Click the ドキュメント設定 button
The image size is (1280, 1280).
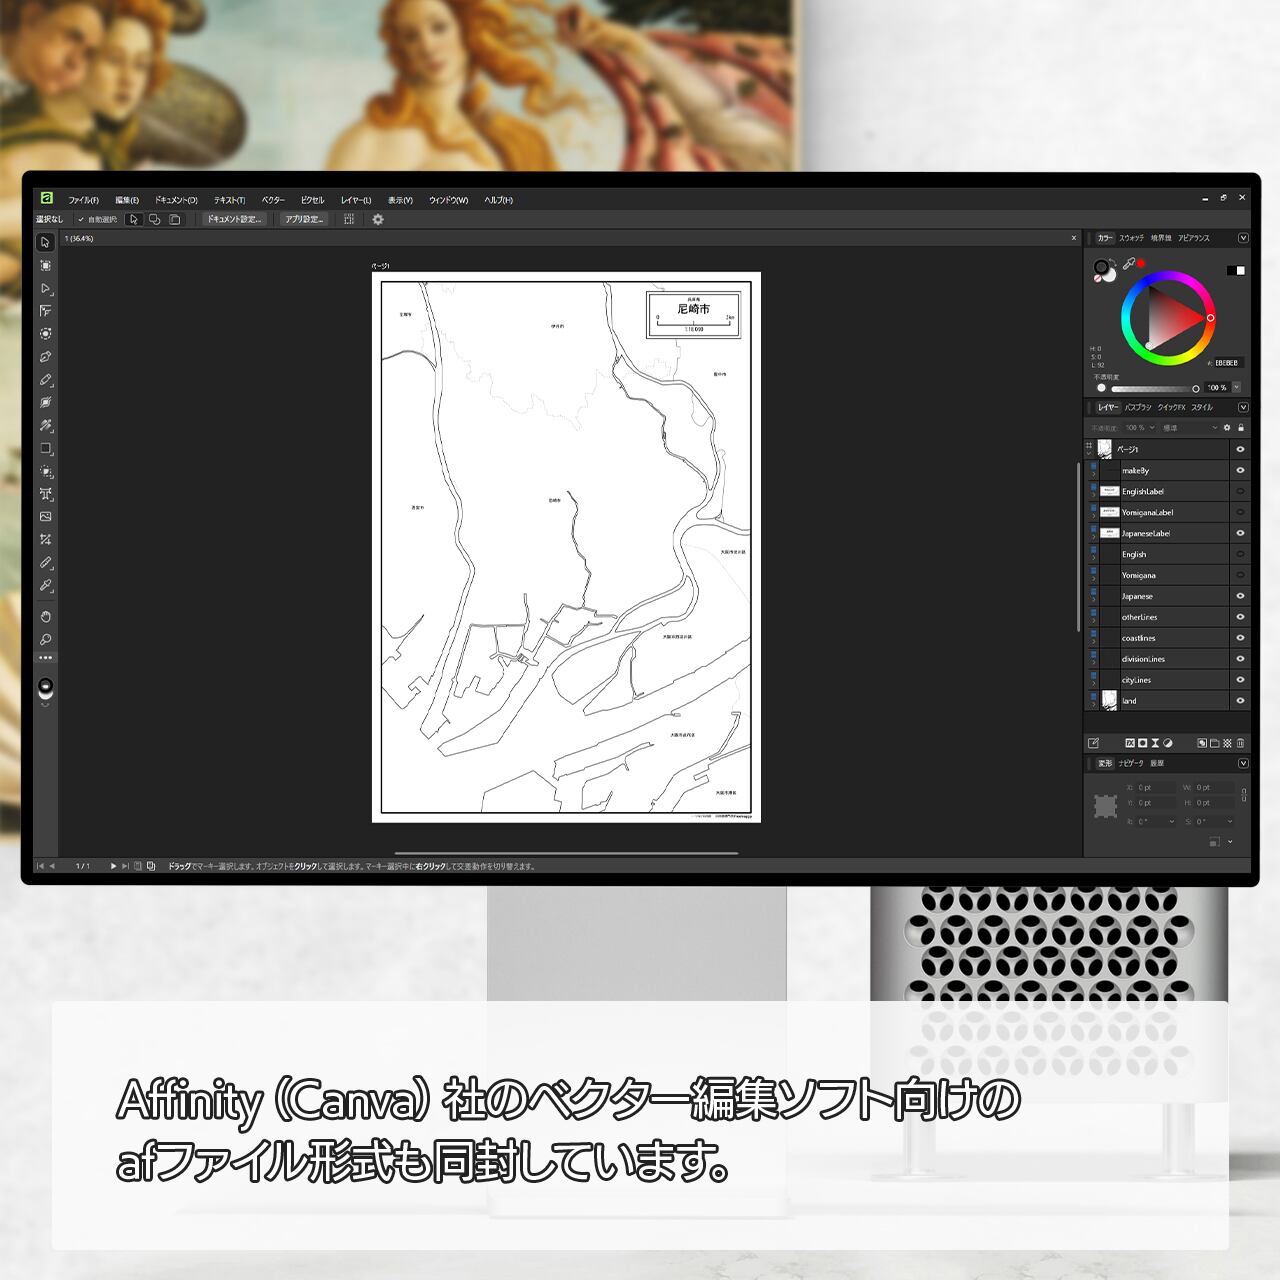[234, 219]
